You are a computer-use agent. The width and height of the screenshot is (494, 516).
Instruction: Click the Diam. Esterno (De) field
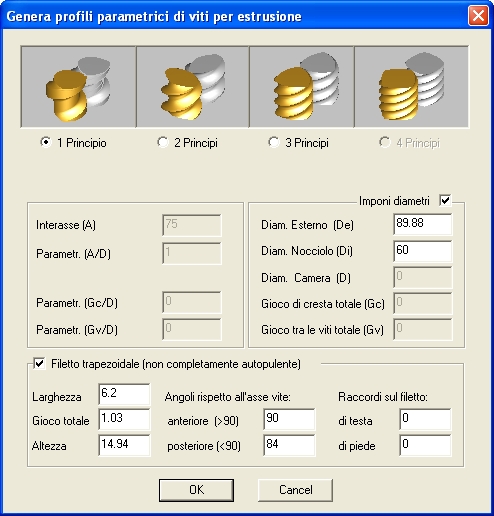pos(423,225)
